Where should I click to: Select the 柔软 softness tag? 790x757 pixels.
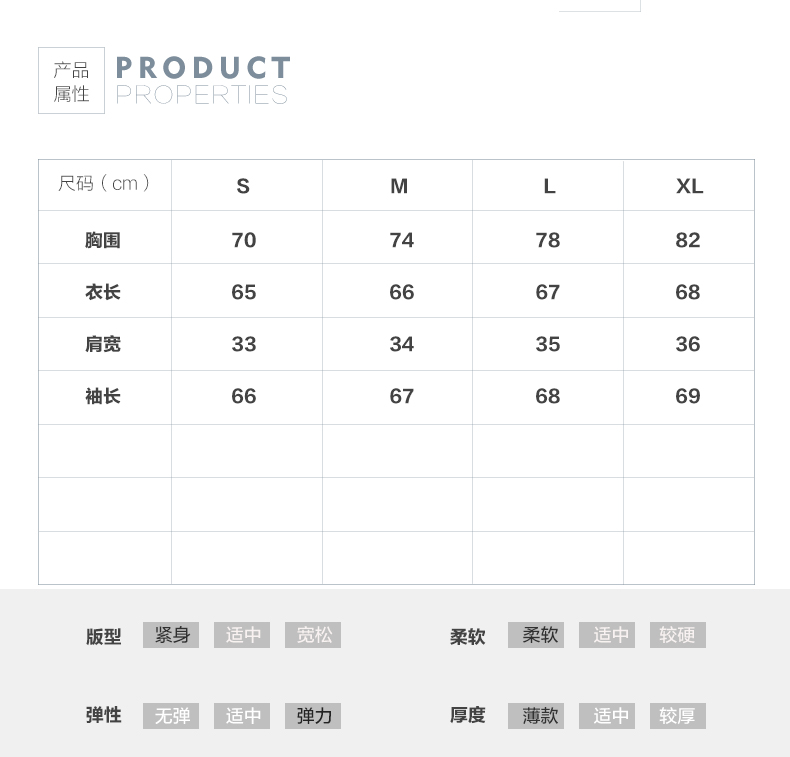click(x=536, y=635)
